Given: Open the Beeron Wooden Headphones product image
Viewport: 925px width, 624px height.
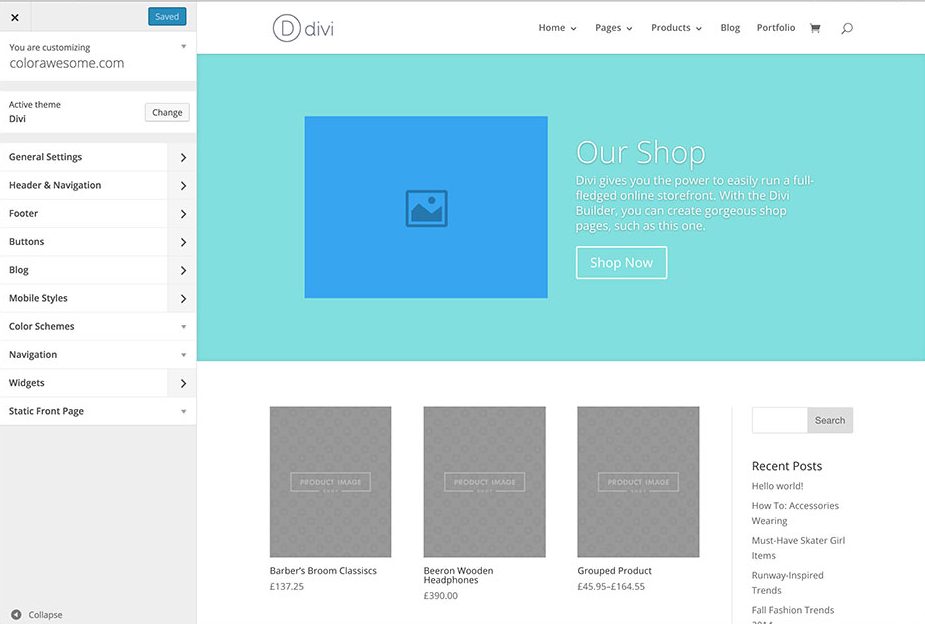Looking at the screenshot, I should (484, 481).
